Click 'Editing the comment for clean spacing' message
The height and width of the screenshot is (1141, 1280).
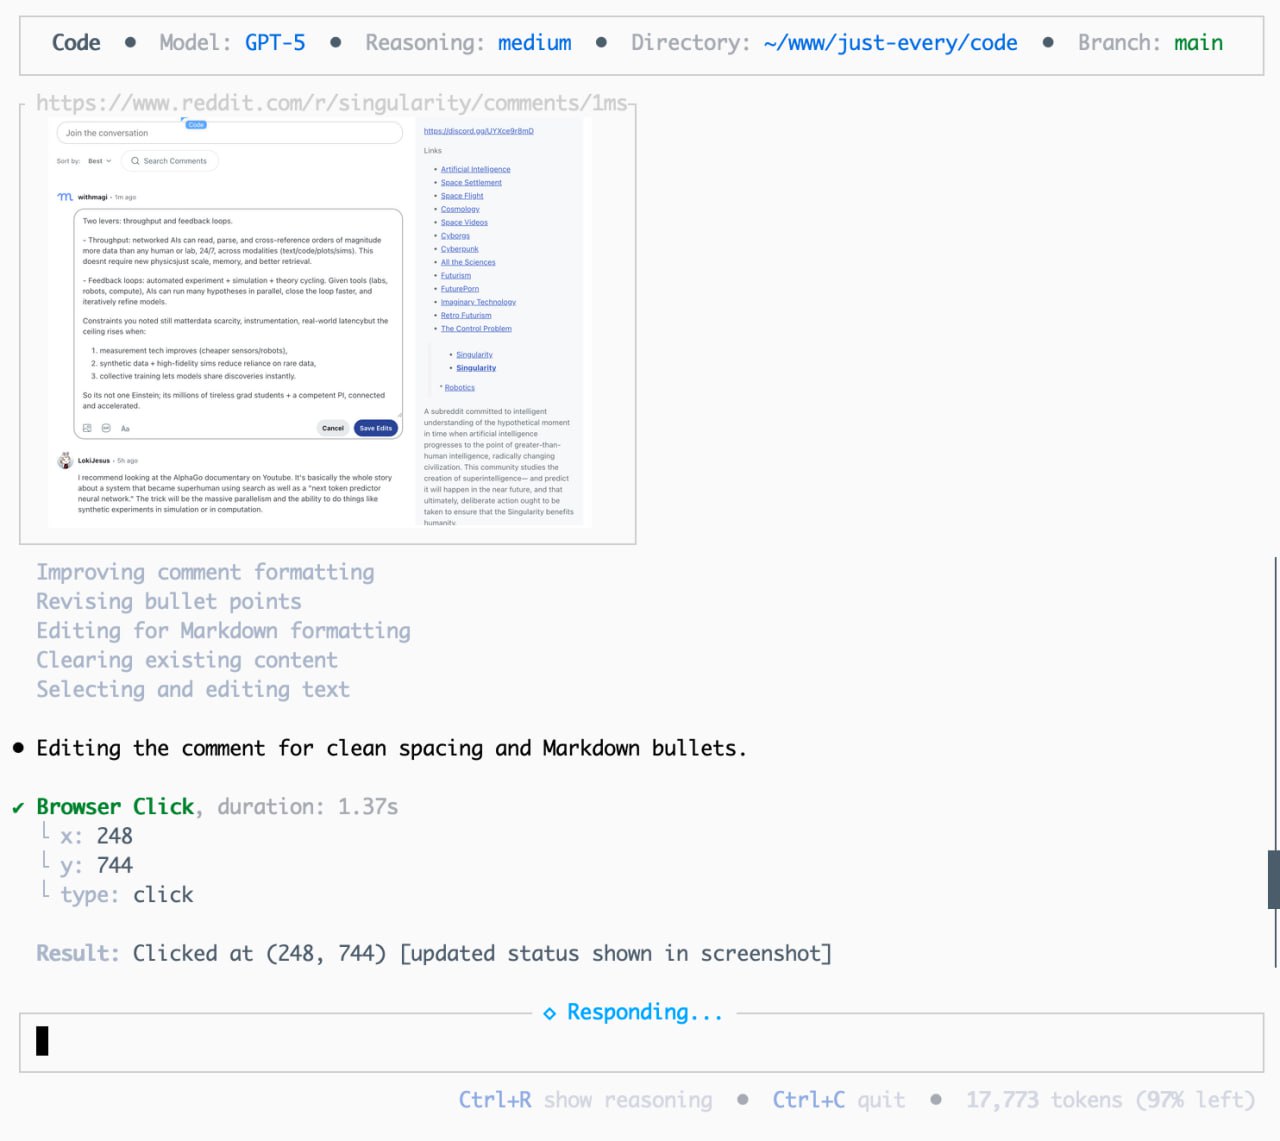pos(391,748)
